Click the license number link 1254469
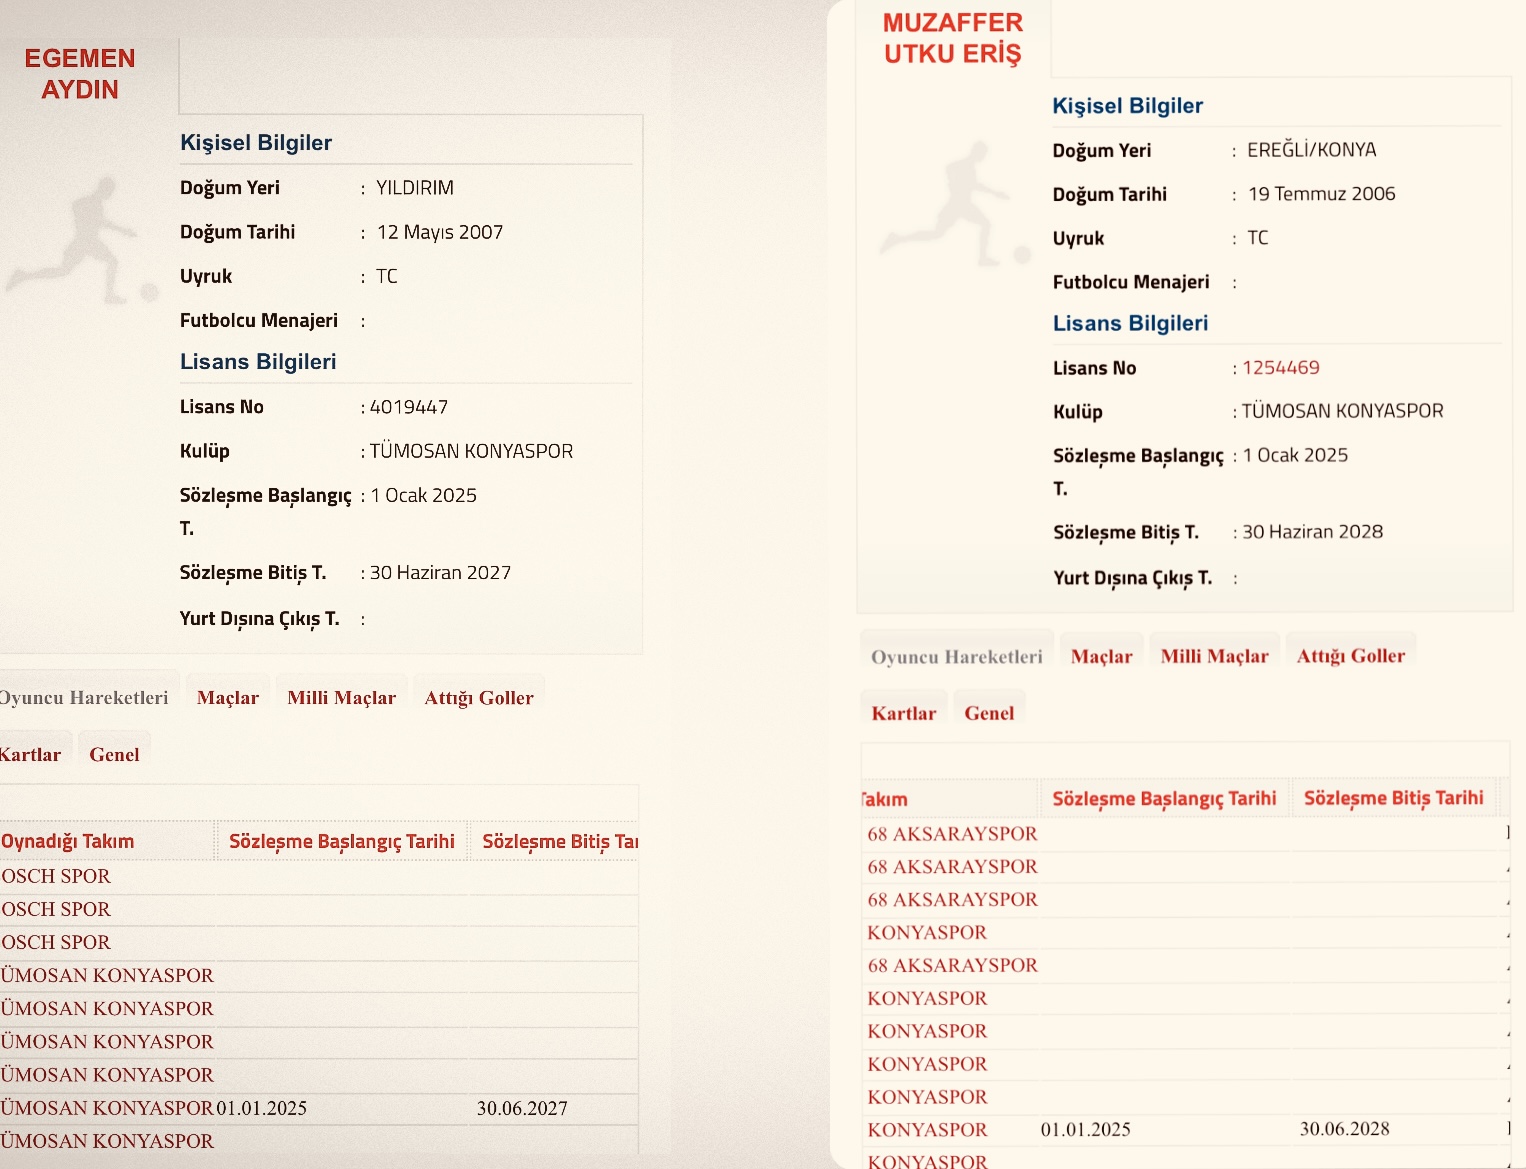1526x1169 pixels. [x=1281, y=368]
